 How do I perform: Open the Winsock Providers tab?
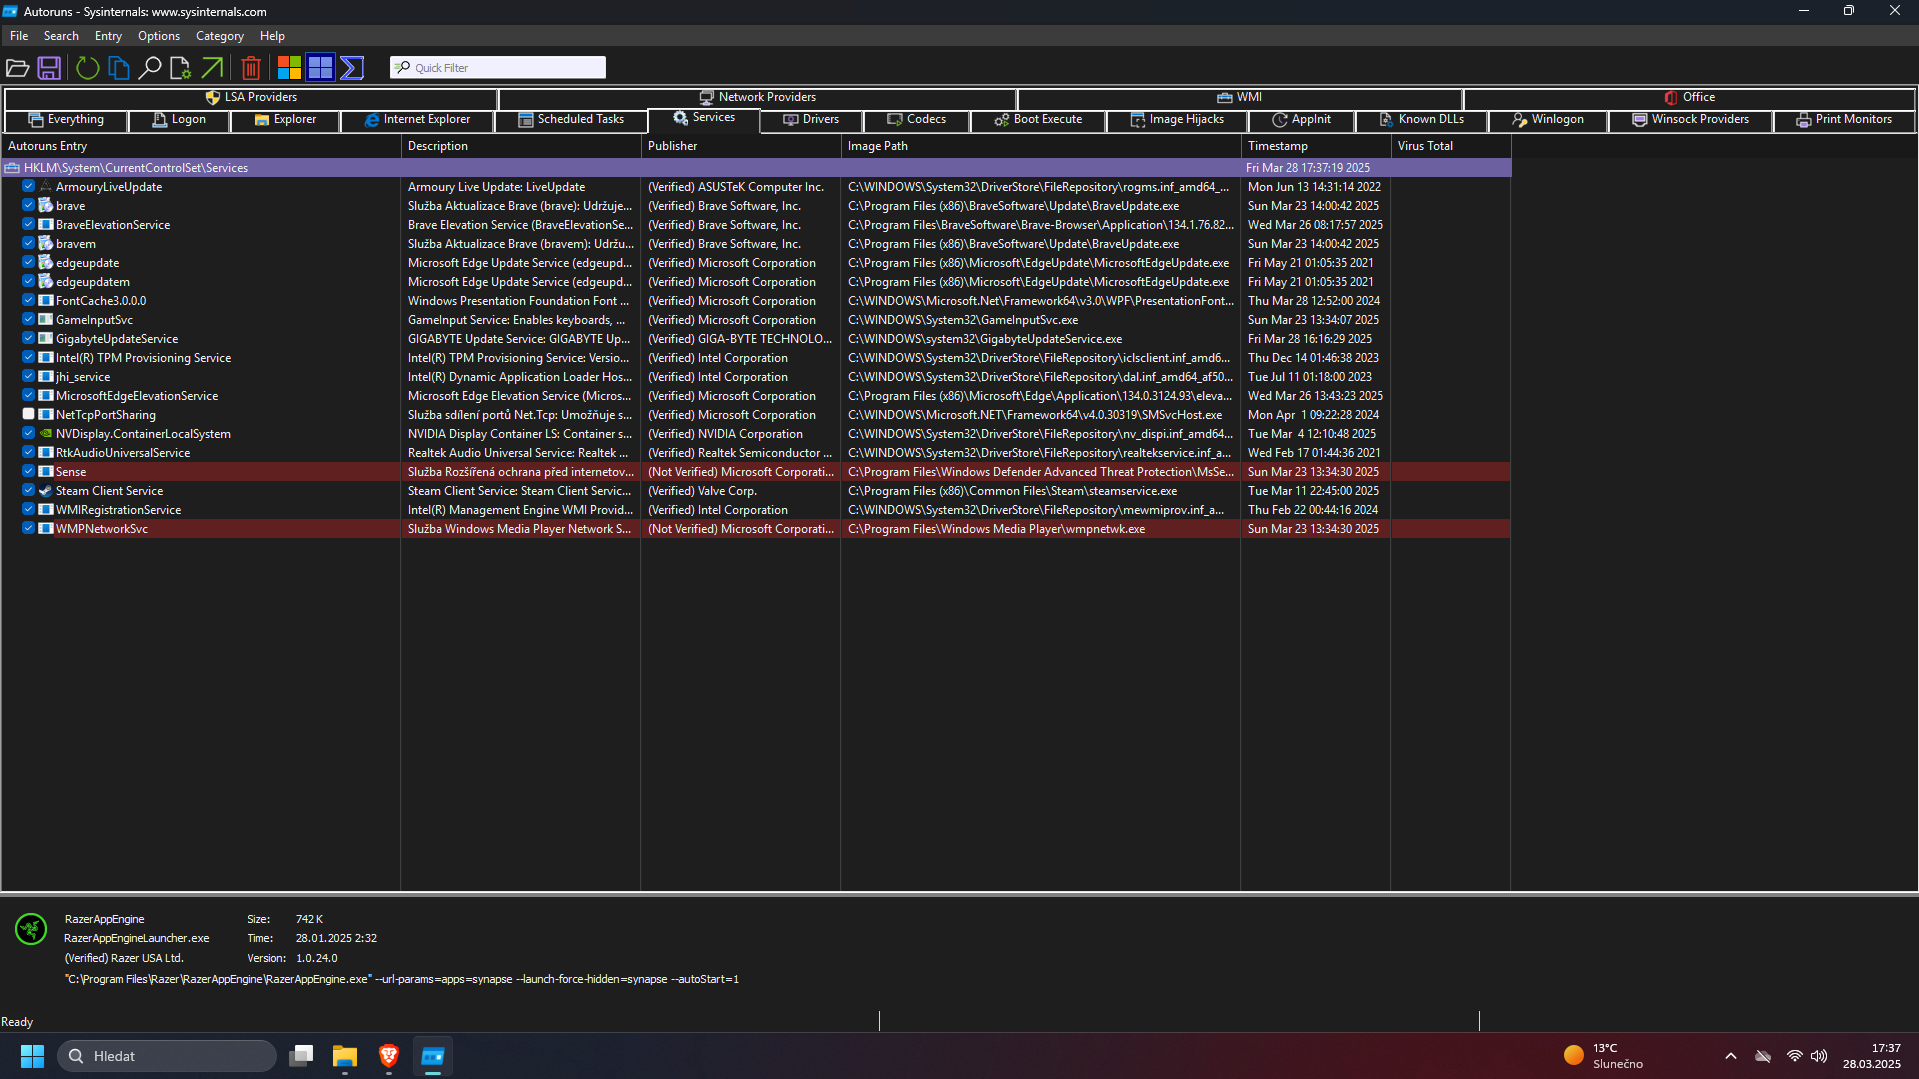pyautogui.click(x=1690, y=120)
